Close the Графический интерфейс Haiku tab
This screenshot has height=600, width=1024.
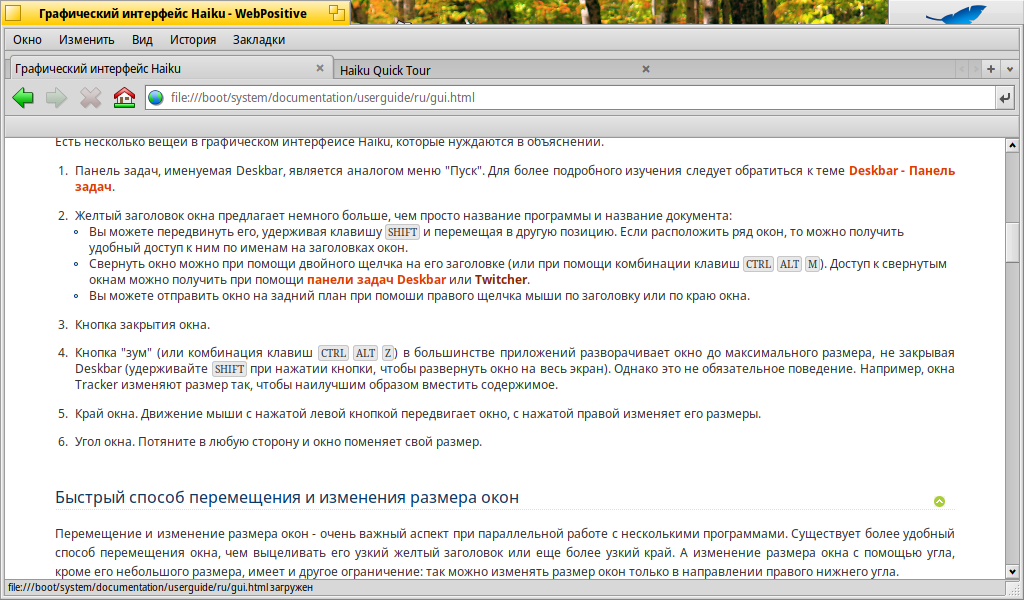tap(320, 69)
